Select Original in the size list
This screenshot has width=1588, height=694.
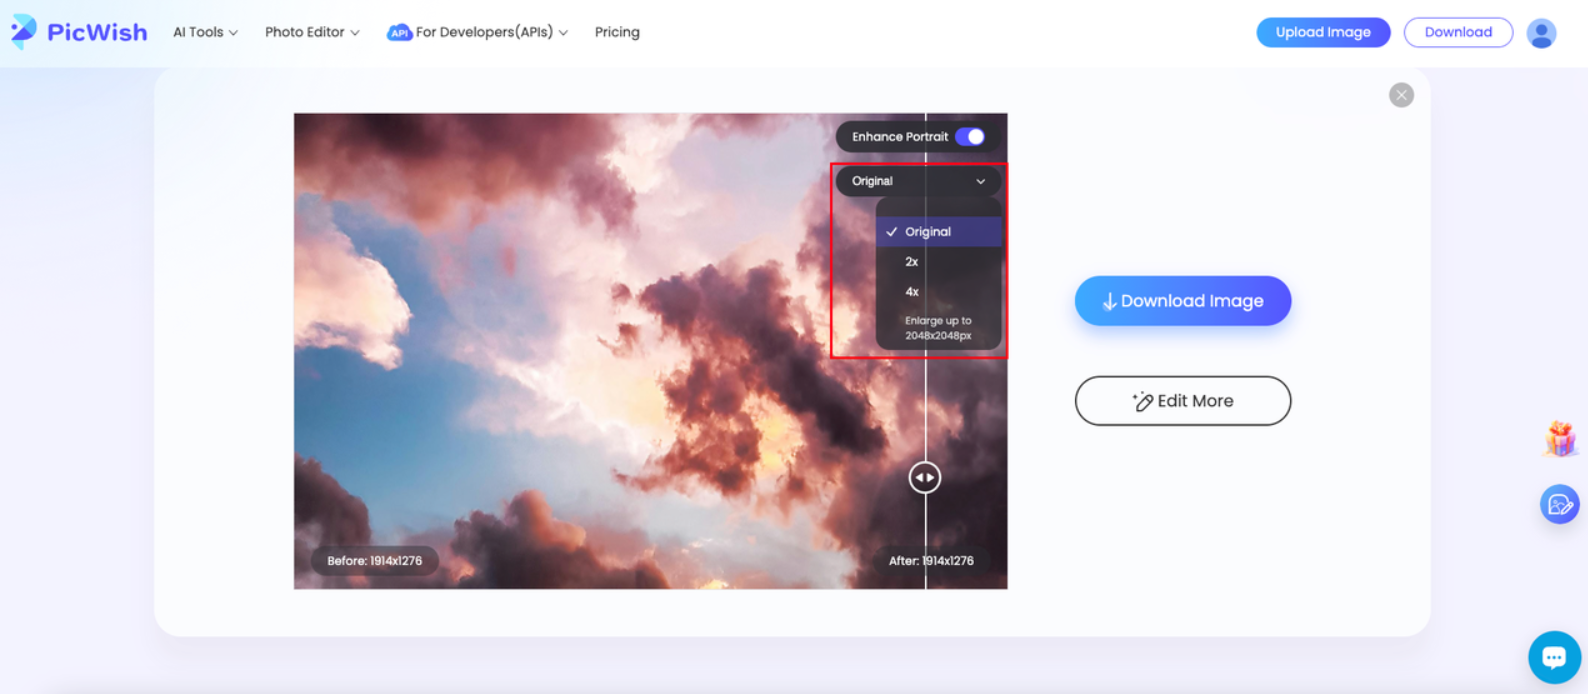coord(939,231)
